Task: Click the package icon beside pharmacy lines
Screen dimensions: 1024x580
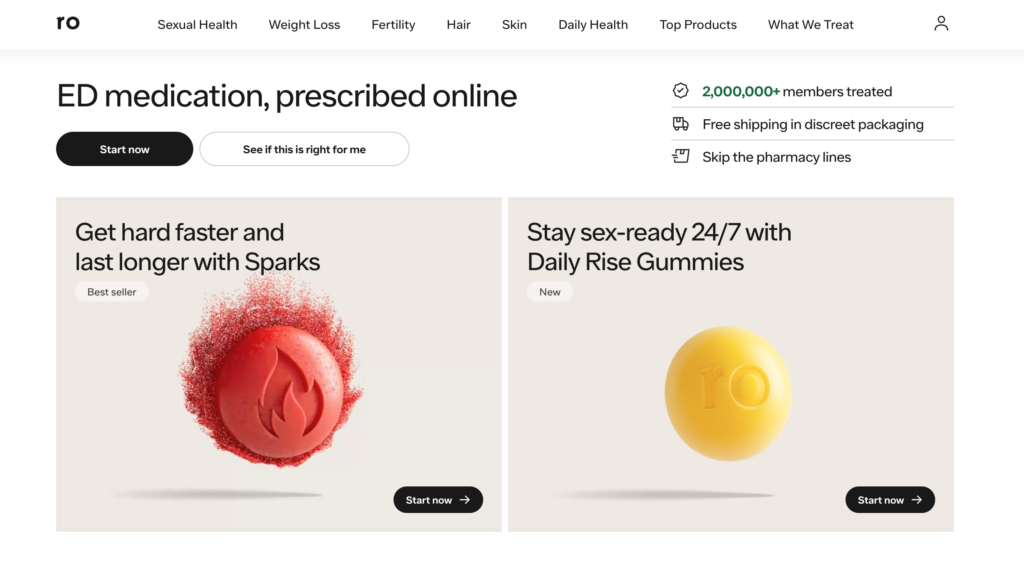Action: point(680,156)
